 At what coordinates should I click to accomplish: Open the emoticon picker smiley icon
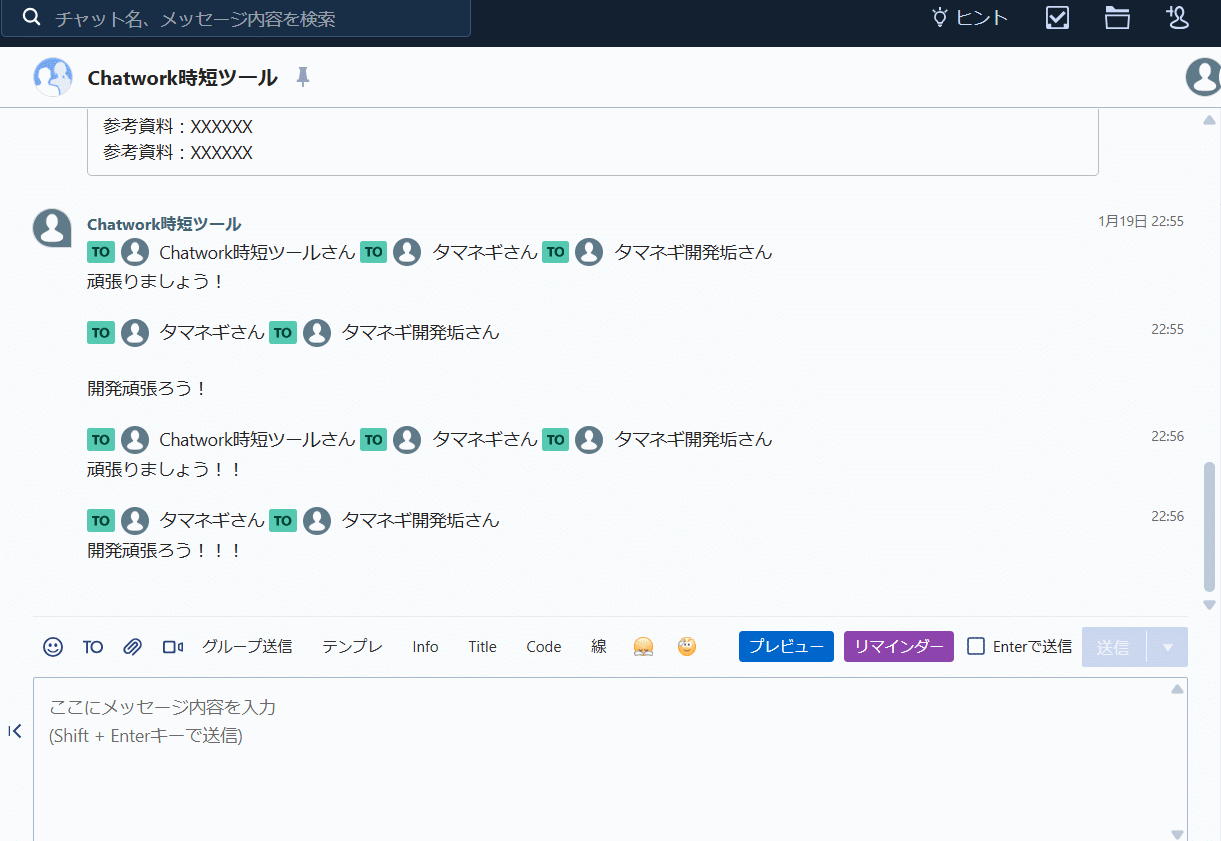(53, 647)
